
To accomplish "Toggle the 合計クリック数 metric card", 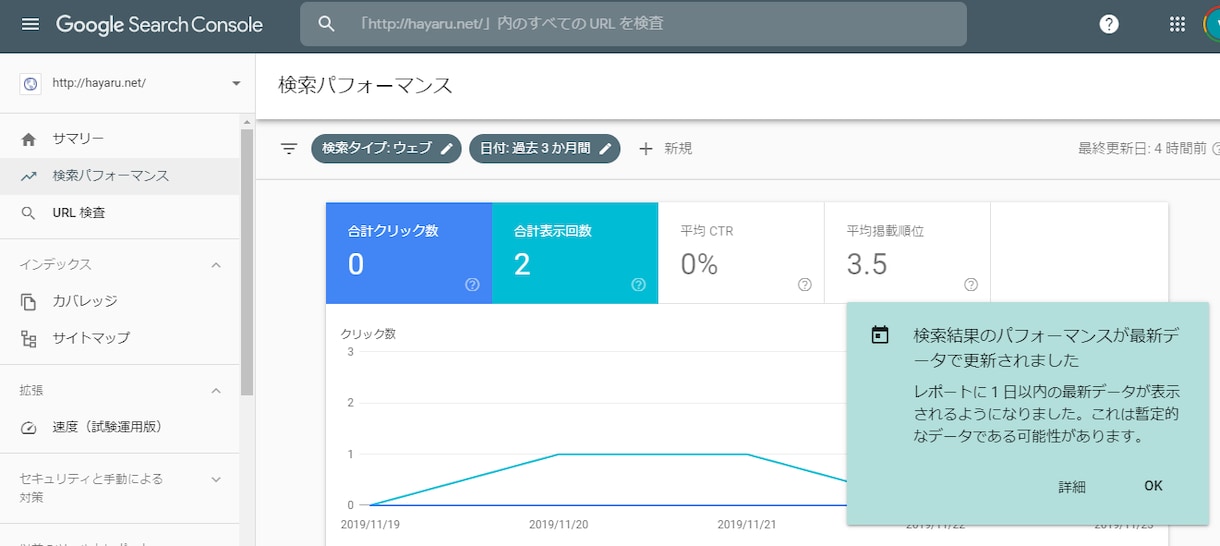I will pyautogui.click(x=409, y=253).
